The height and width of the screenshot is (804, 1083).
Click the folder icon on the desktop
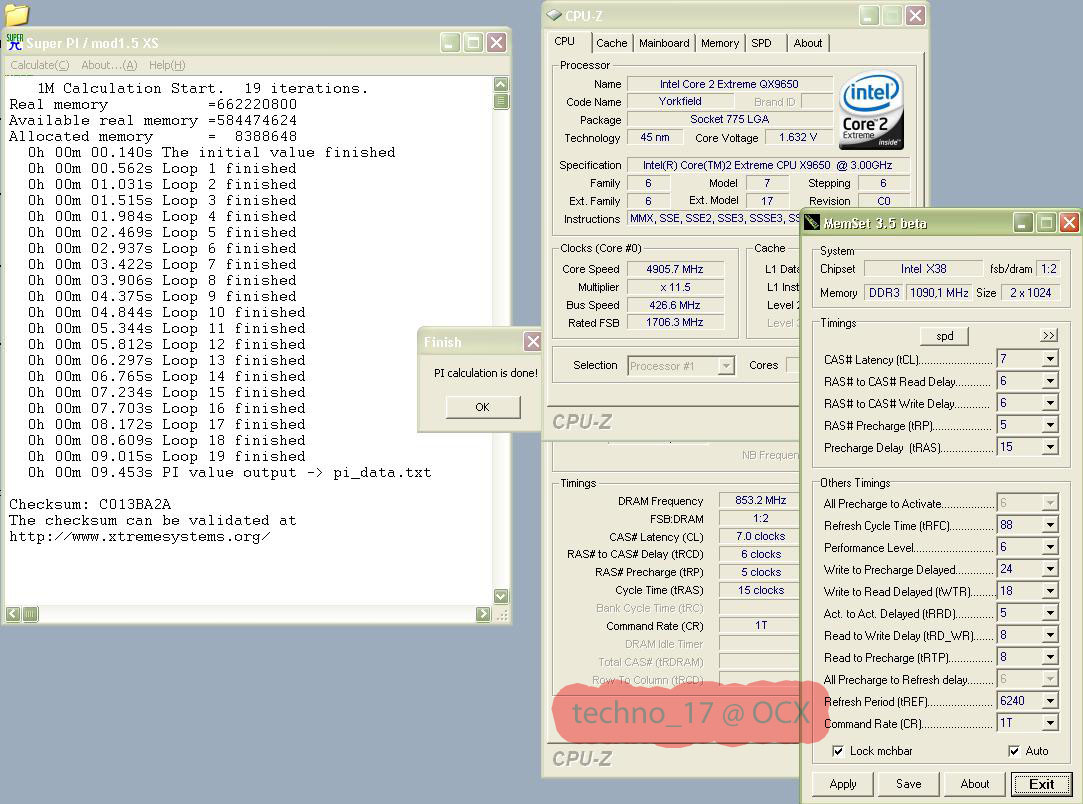point(17,14)
